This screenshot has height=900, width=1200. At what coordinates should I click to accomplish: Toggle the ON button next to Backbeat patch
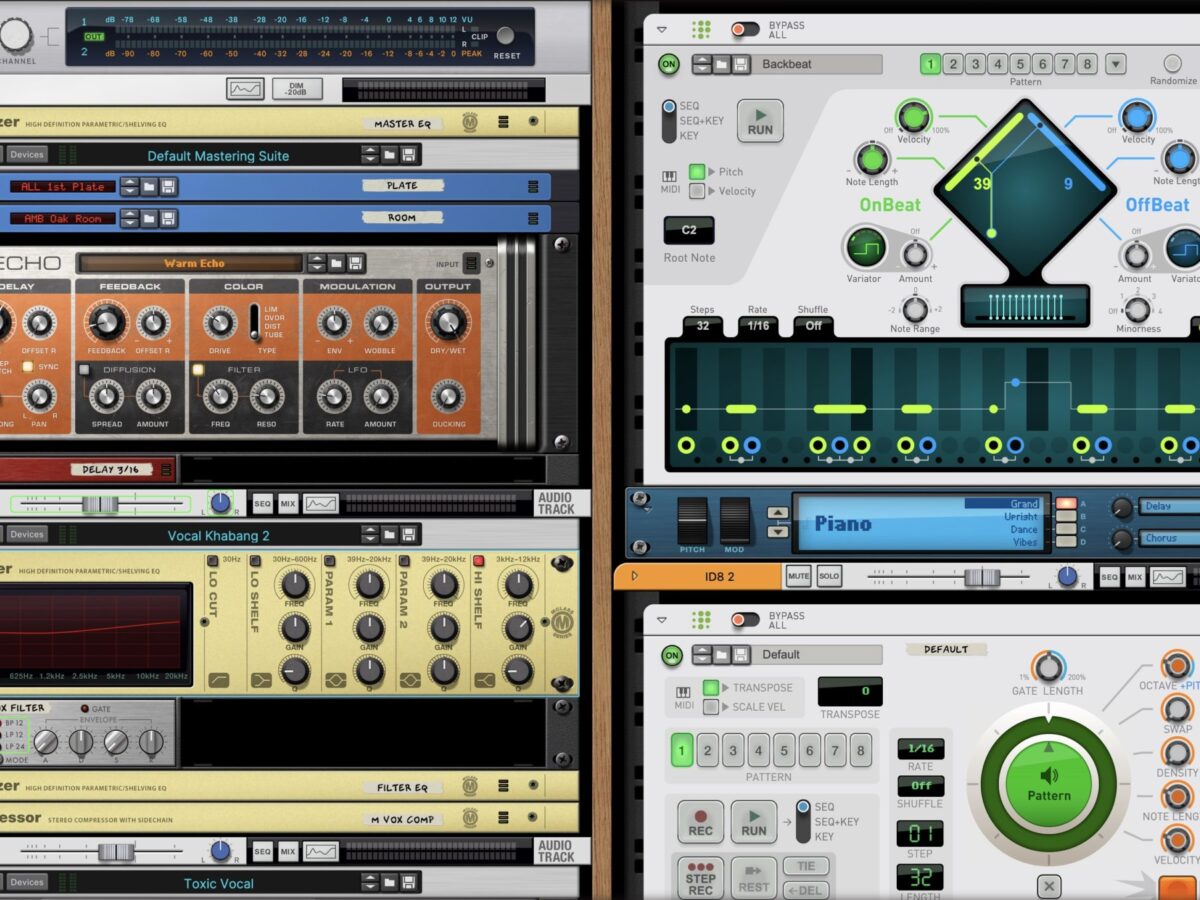(668, 65)
